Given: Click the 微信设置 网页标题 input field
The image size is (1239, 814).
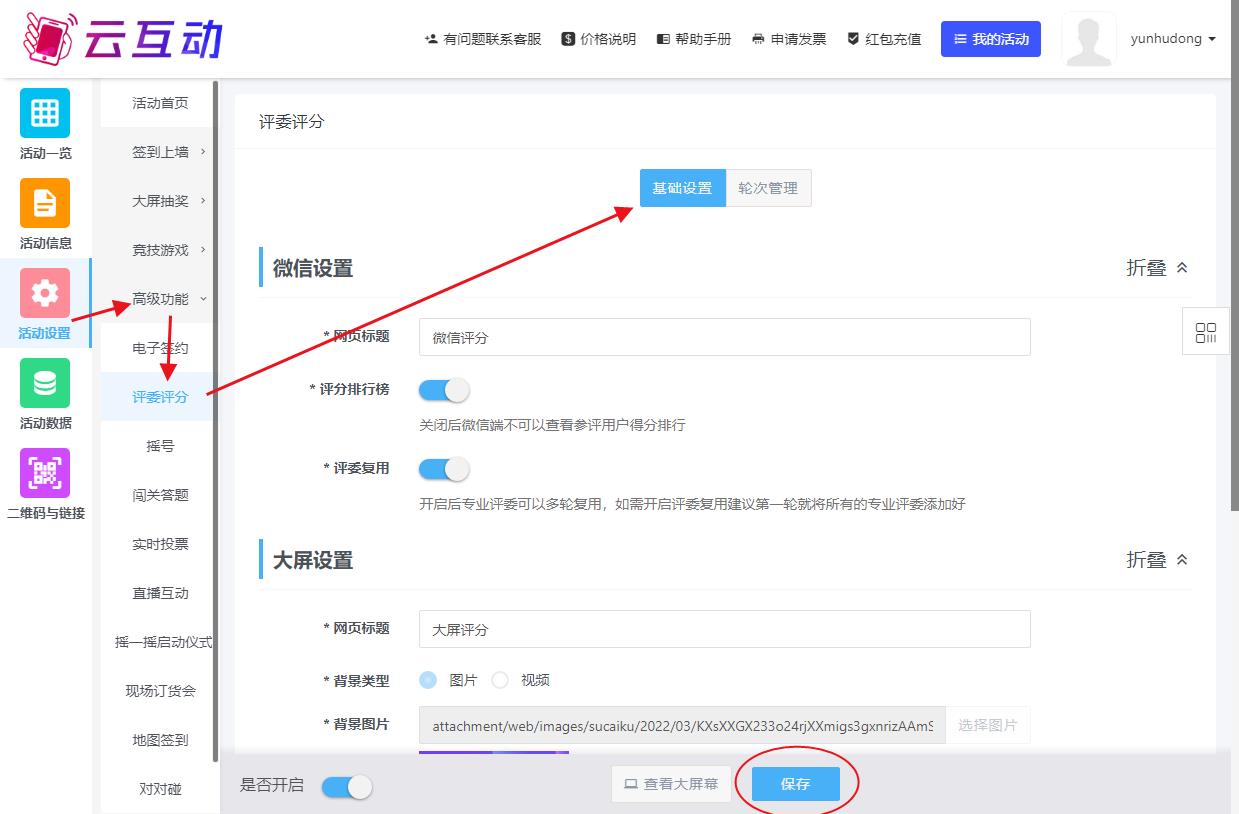Looking at the screenshot, I should (x=724, y=338).
